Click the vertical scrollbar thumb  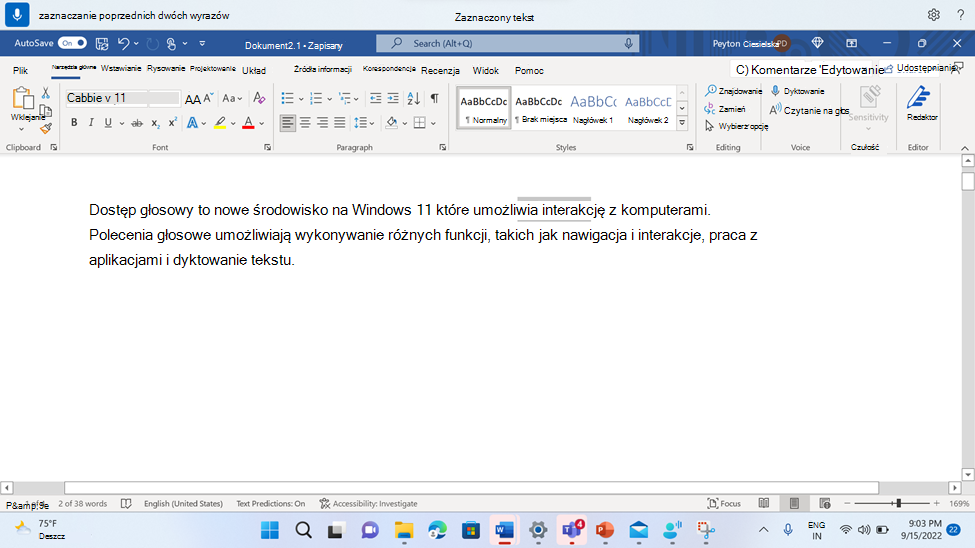968,181
